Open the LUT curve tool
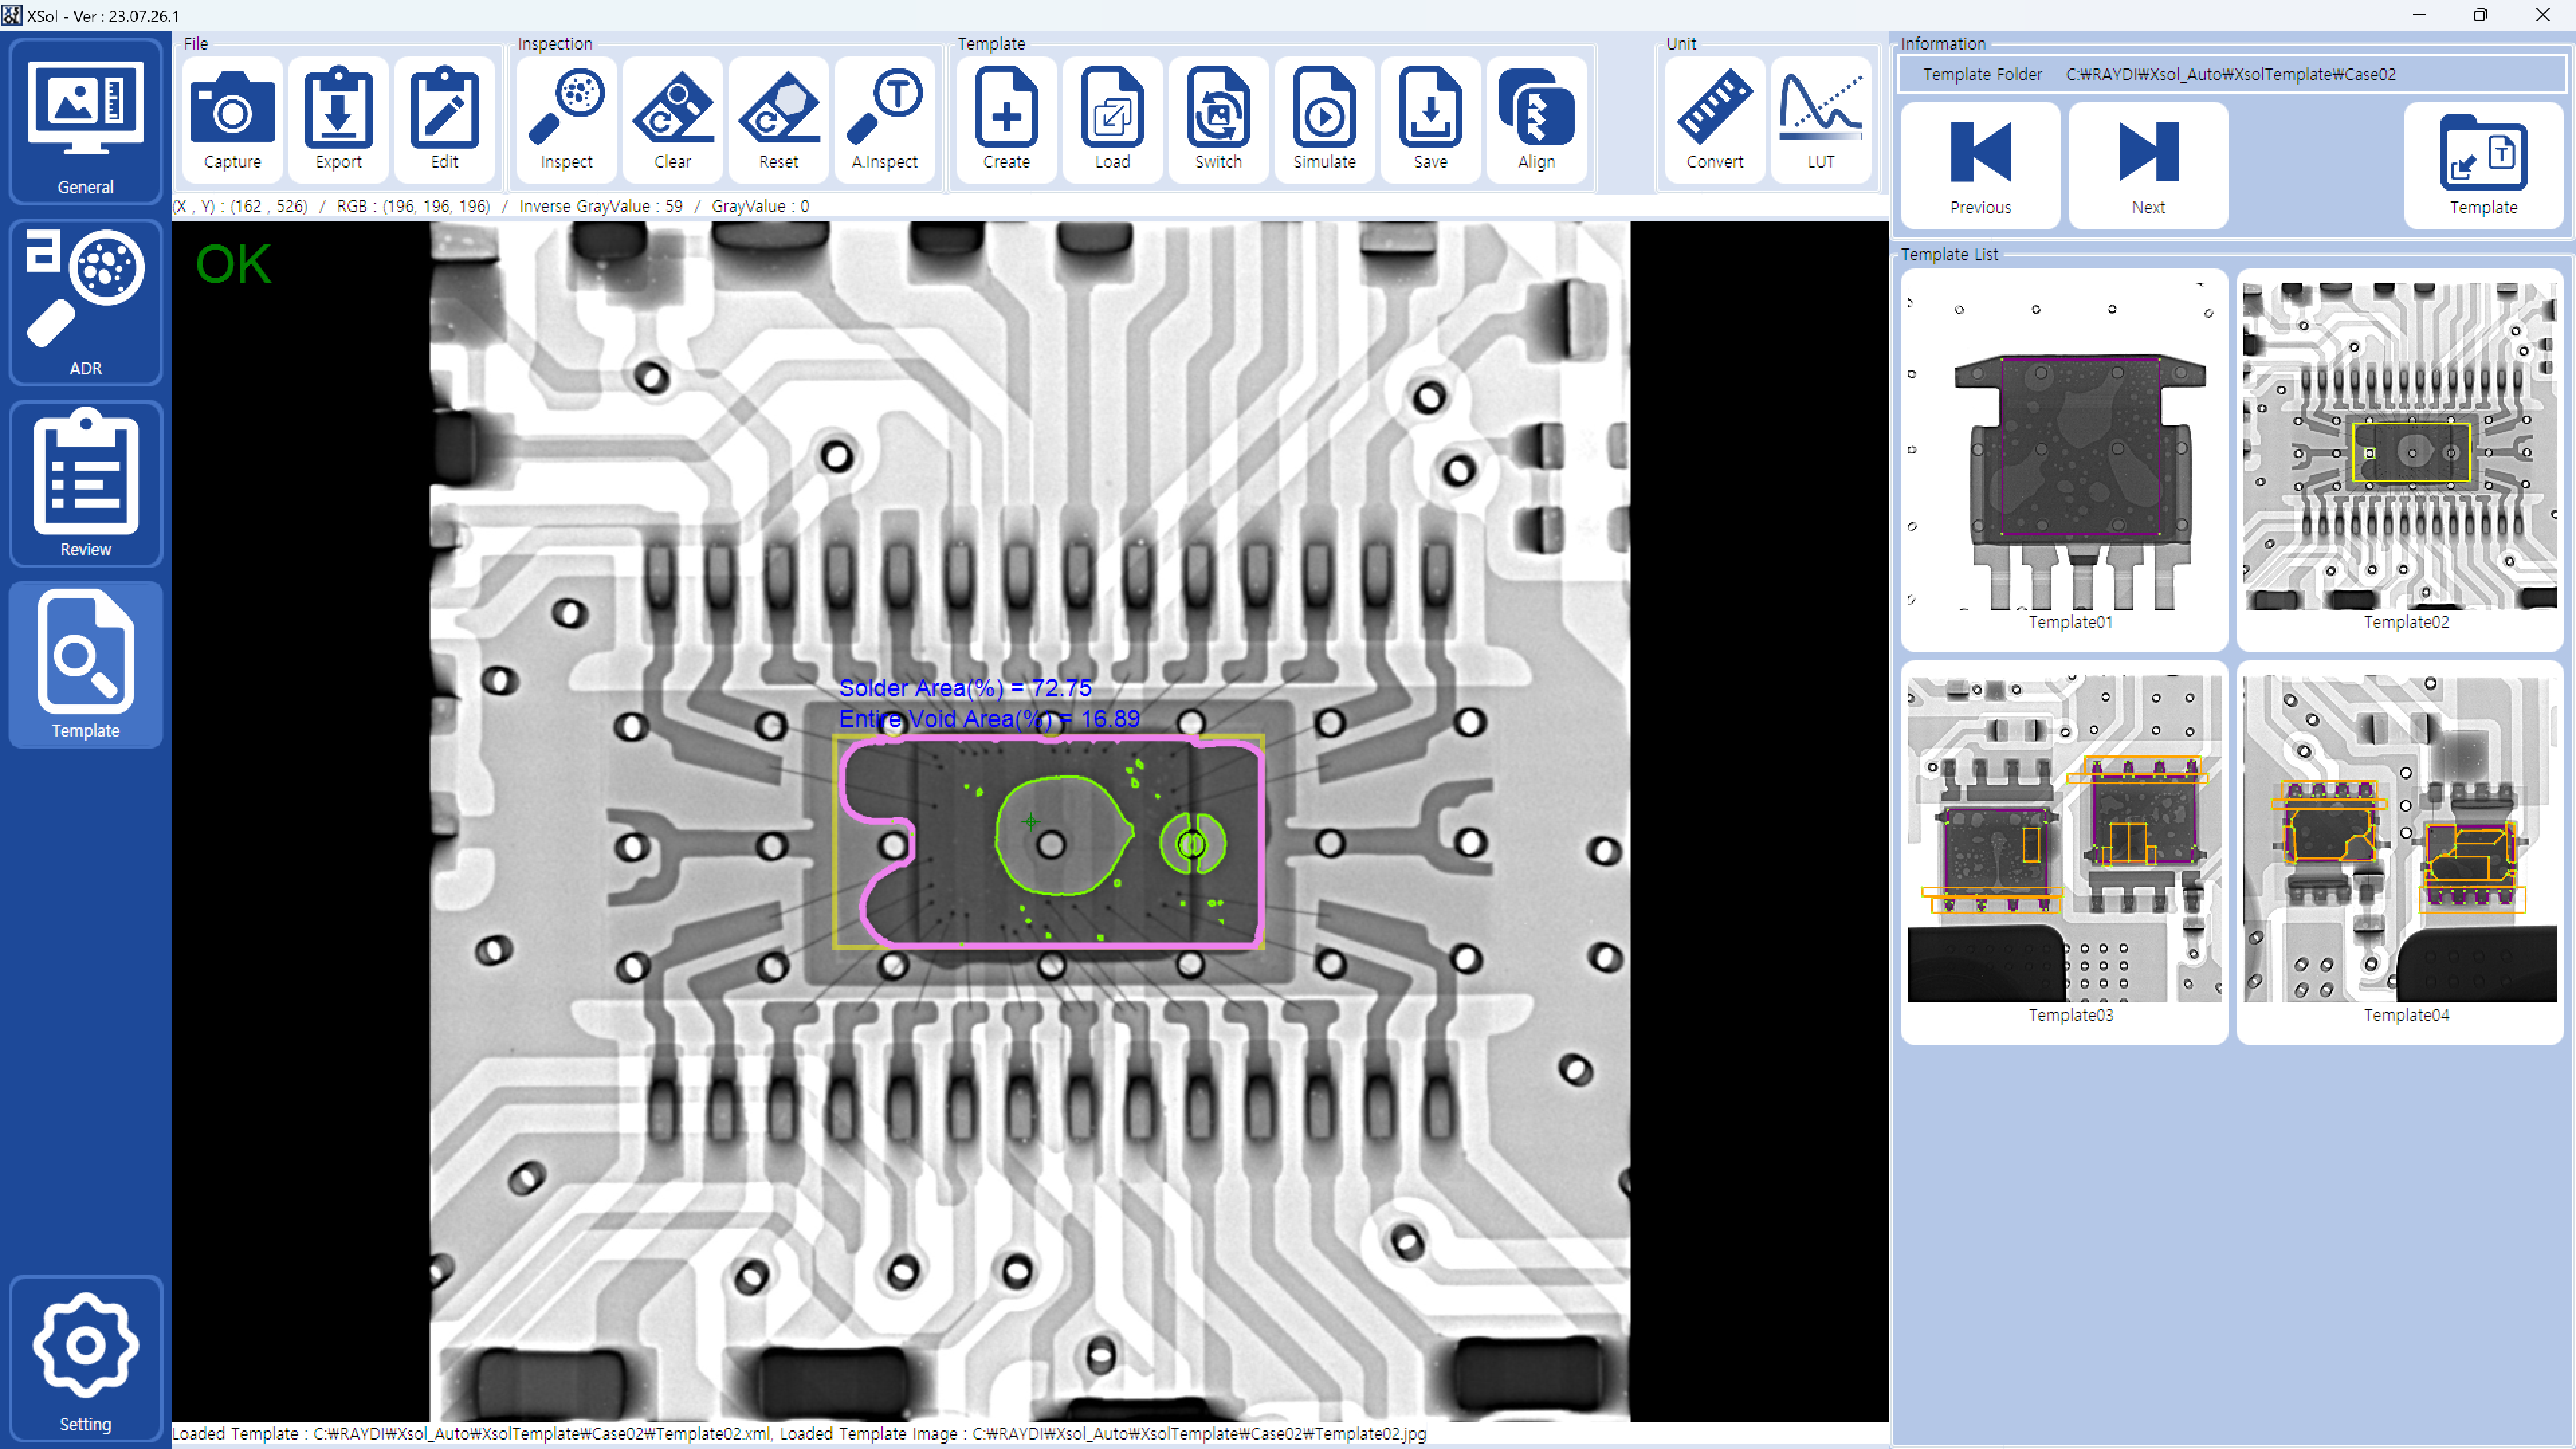2576x1449 pixels. [1820, 119]
